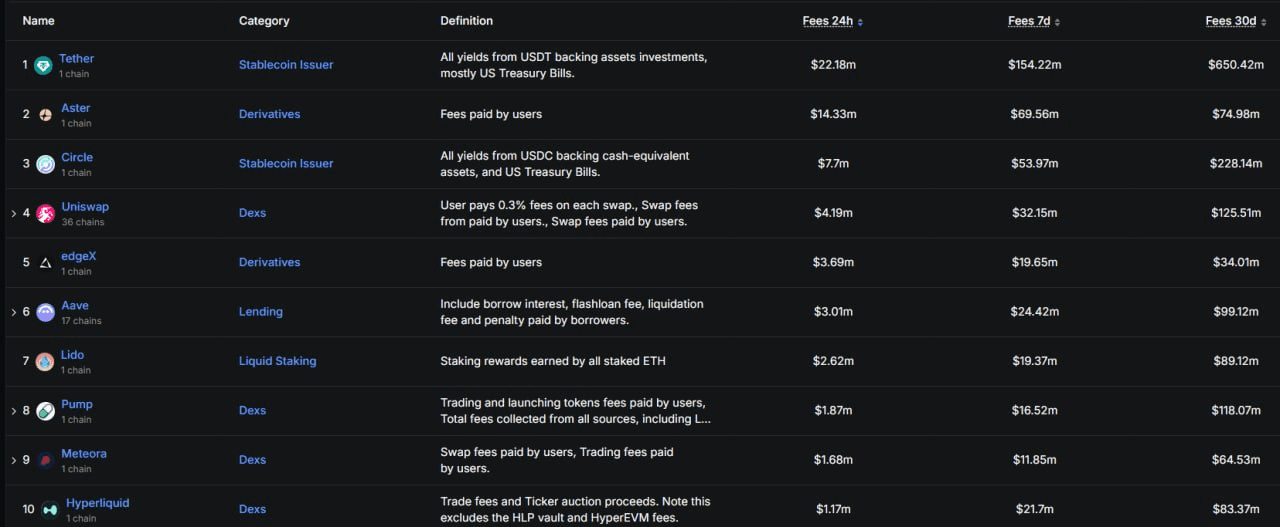
Task: Click the Aster protocol logo icon
Action: [x=45, y=114]
